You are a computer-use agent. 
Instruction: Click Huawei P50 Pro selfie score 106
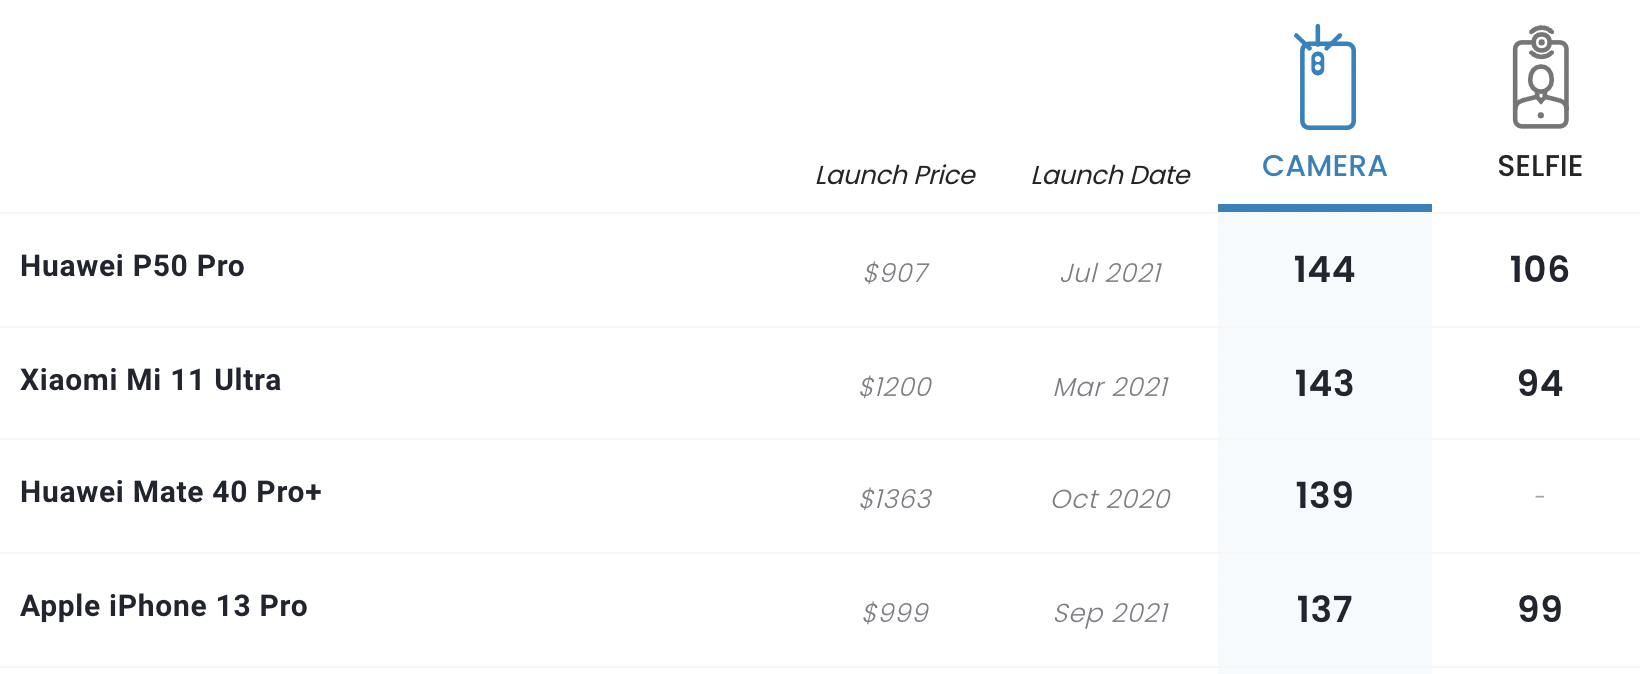coord(1540,269)
